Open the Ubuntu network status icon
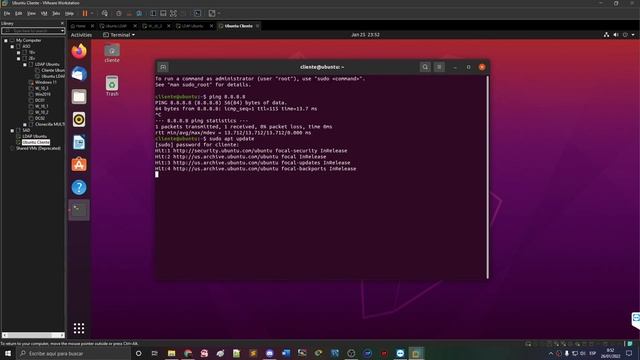Image resolution: width=640 pixels, height=360 pixels. click(607, 35)
